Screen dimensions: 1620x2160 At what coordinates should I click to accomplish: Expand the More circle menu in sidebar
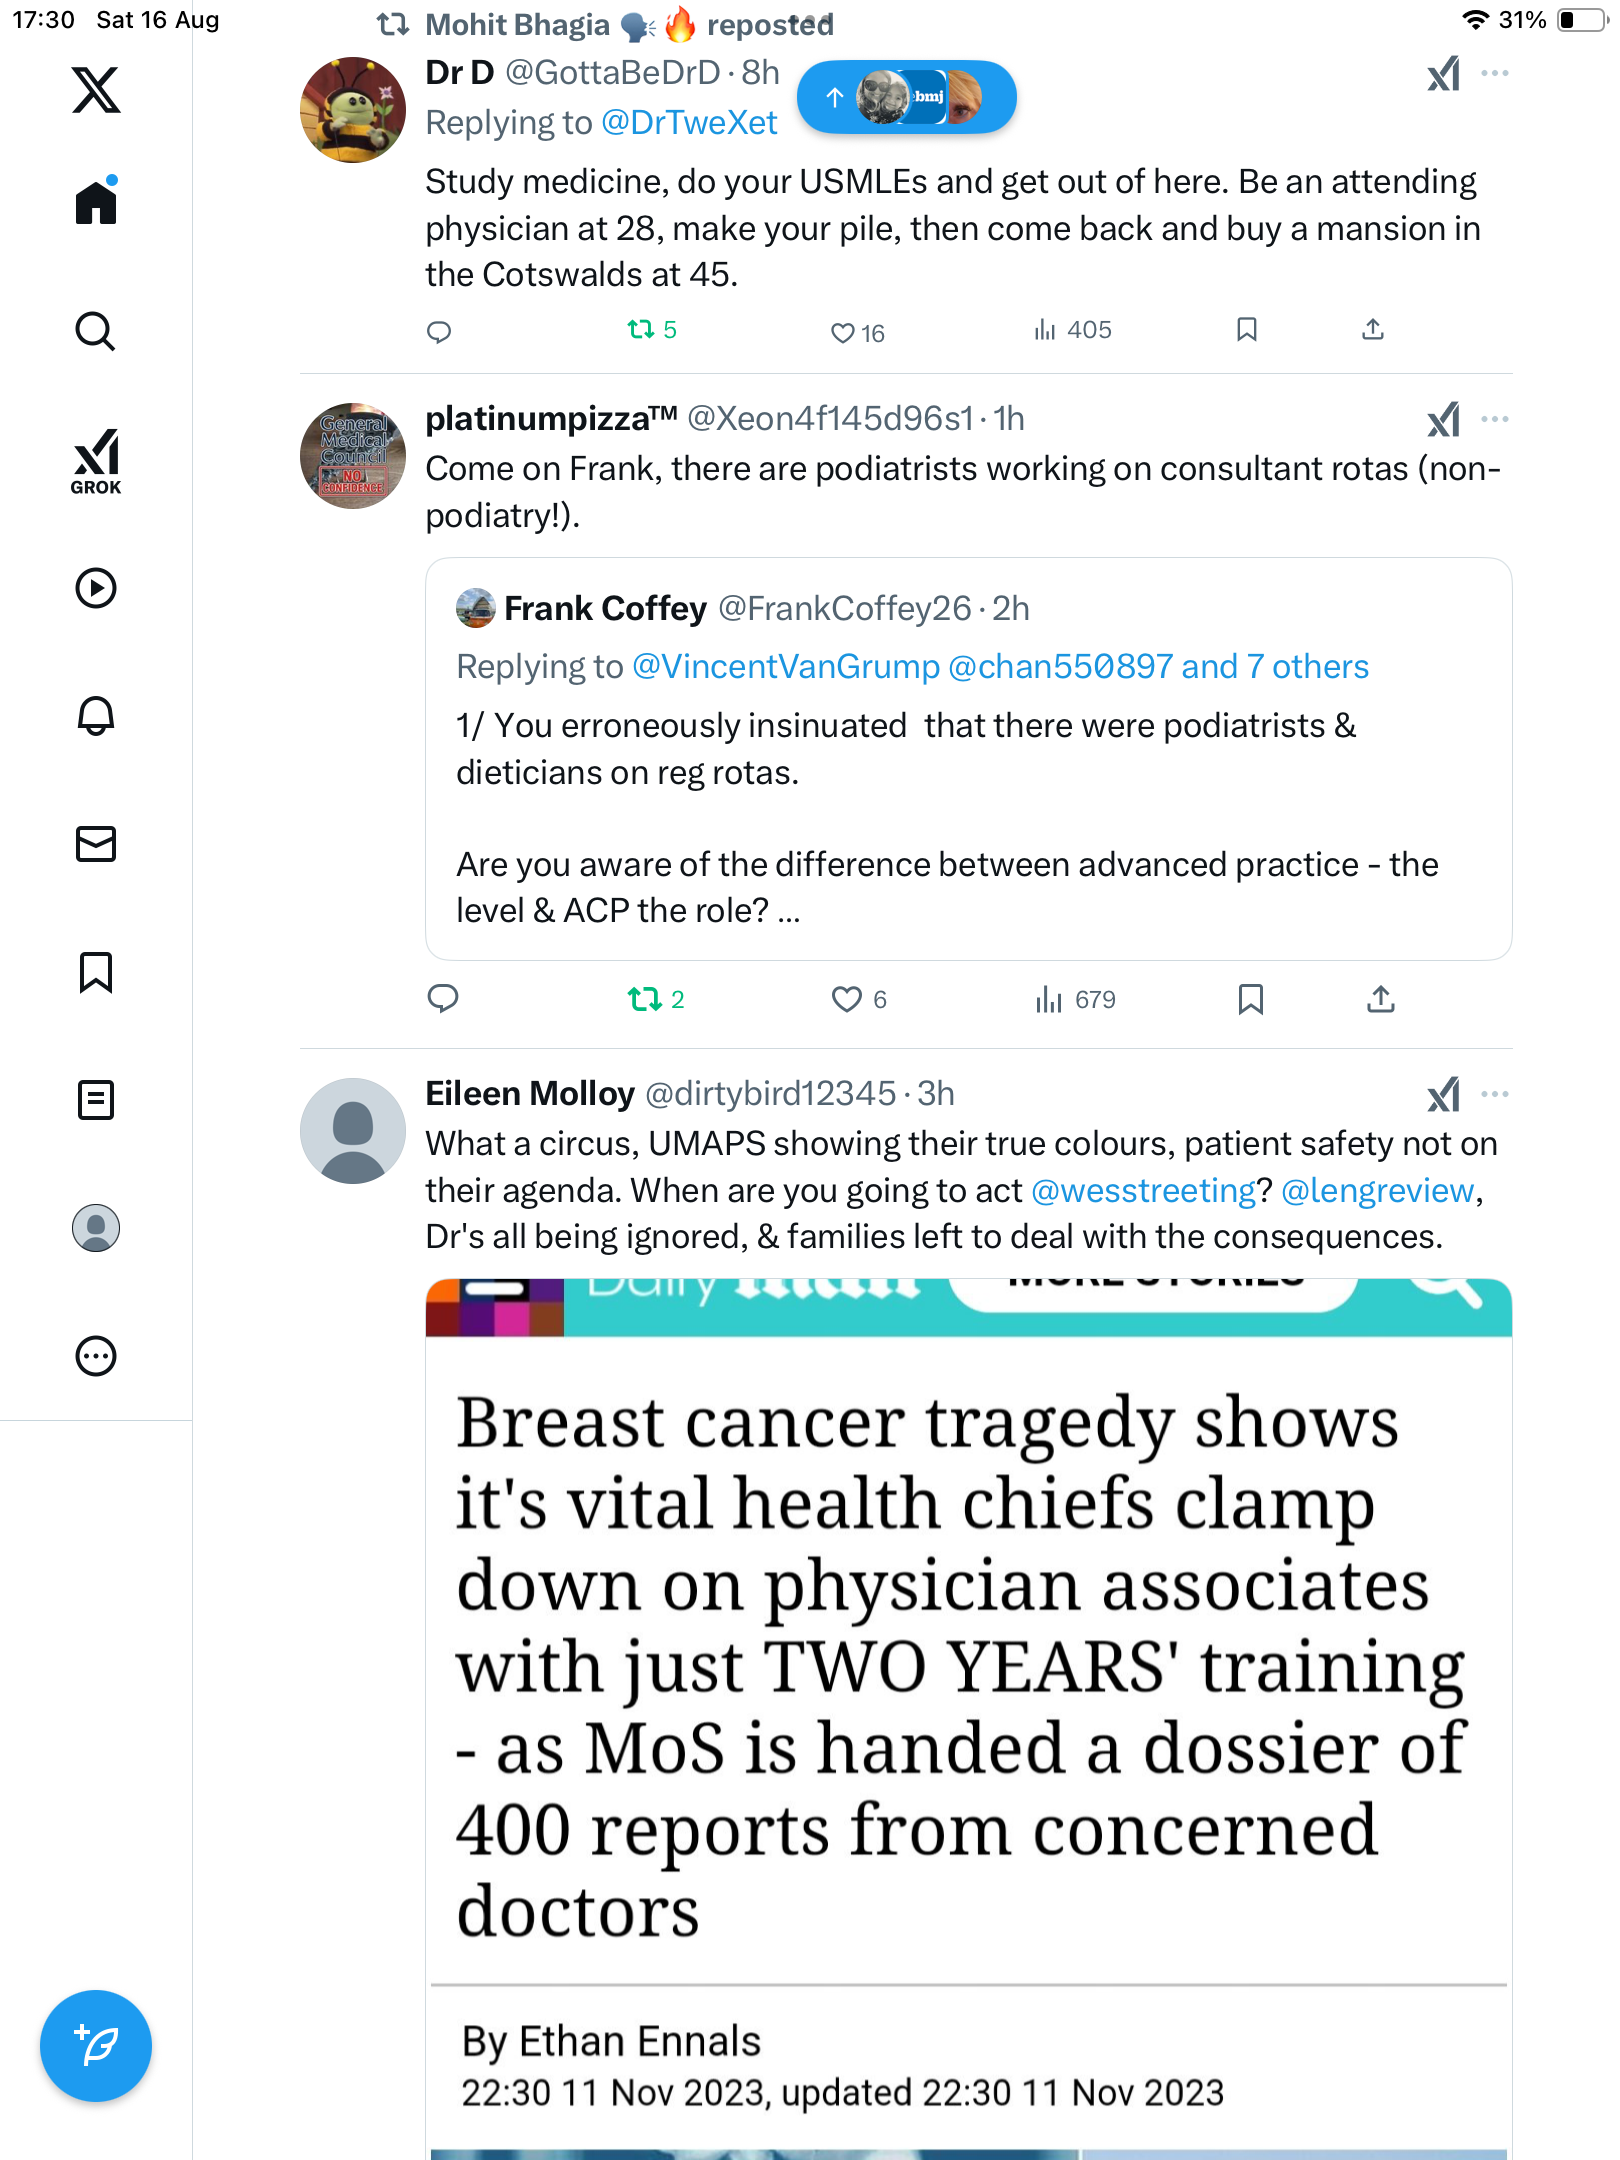click(96, 1356)
